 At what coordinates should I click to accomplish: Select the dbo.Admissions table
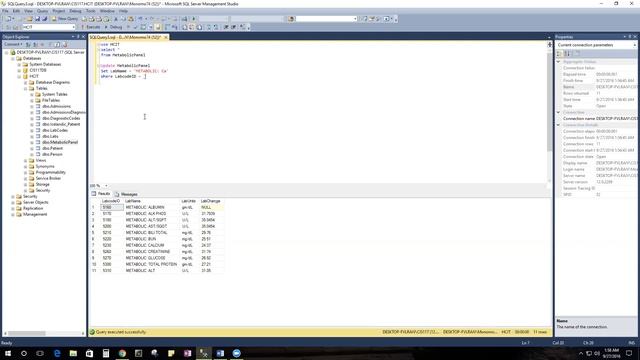pyautogui.click(x=56, y=106)
